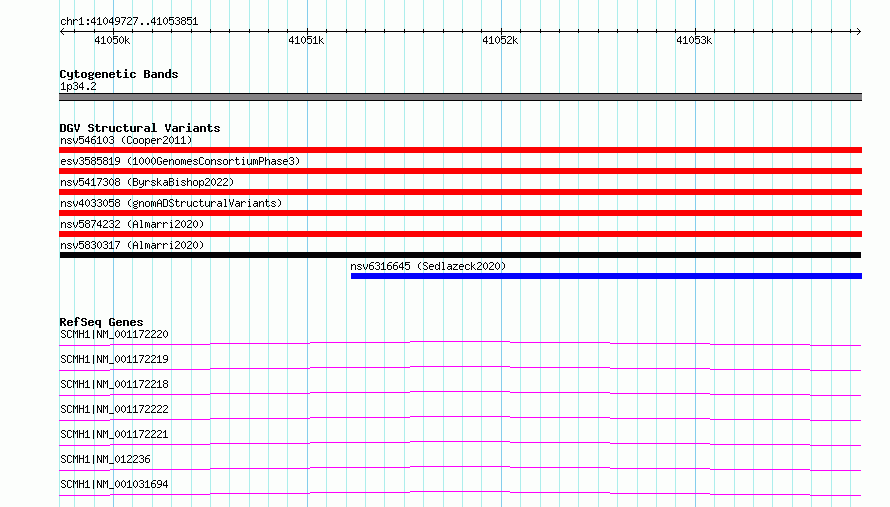The width and height of the screenshot is (890, 507).
Task: Open the SCMH1|NM_001172222 transcript label
Action: pyautogui.click(x=114, y=409)
